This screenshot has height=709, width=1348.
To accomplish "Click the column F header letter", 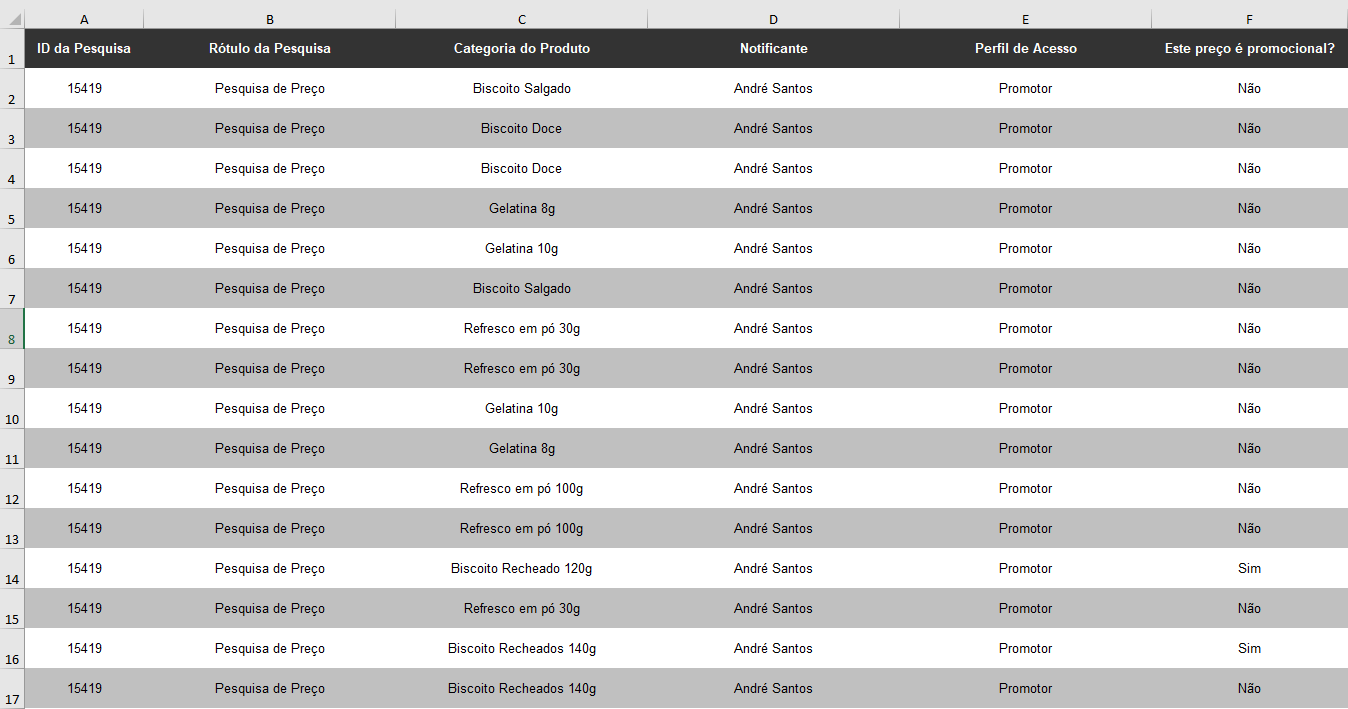I will tap(1249, 19).
